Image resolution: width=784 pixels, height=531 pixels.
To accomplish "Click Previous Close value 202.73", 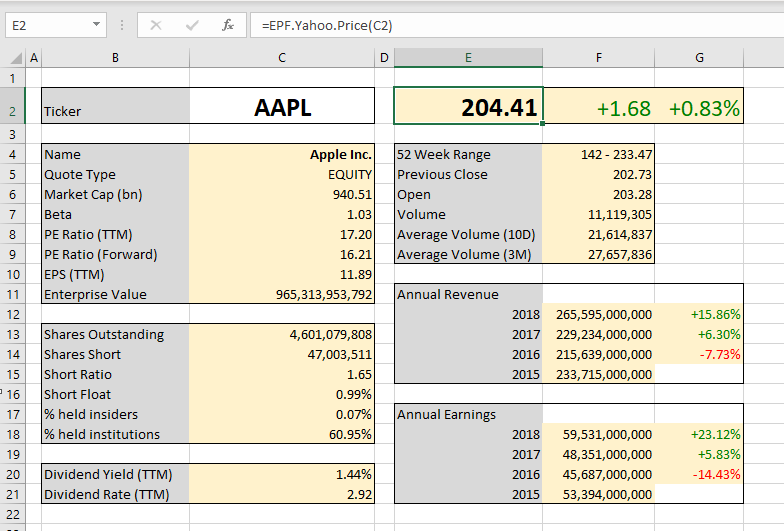I will [598, 174].
